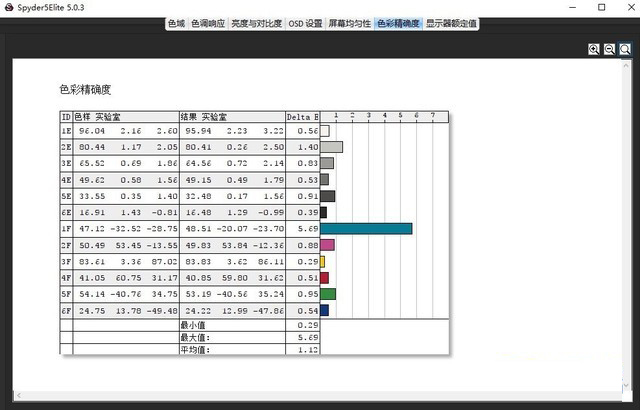Viewport: 640px width, 410px height.
Task: Select the OSD 设置 tab
Action: pos(305,24)
